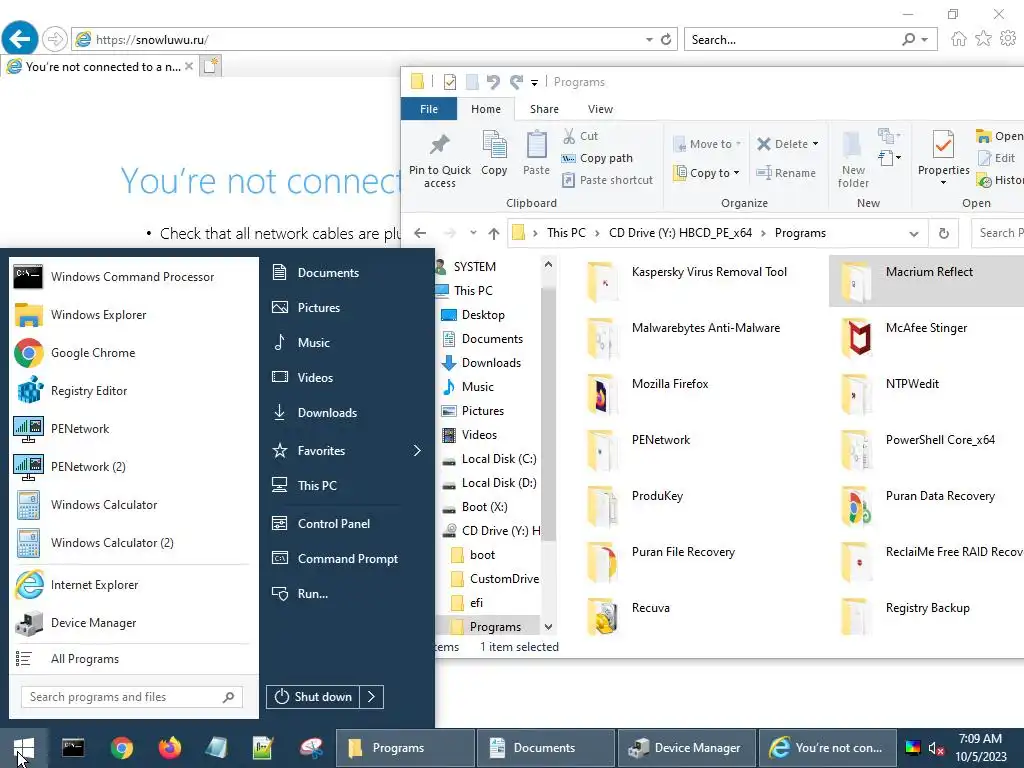Click Programs in the breadcrumb path
Viewport: 1024px width, 768px height.
click(800, 233)
